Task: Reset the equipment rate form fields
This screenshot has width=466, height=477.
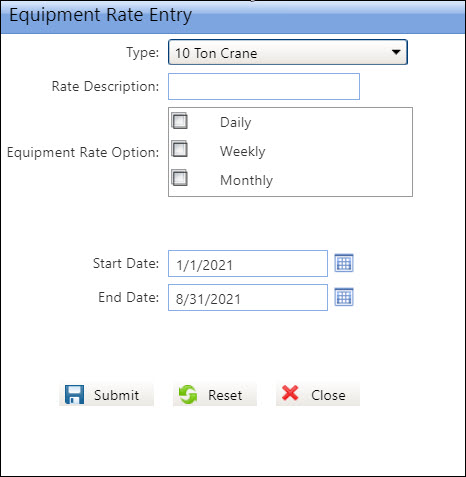Action: pos(215,395)
